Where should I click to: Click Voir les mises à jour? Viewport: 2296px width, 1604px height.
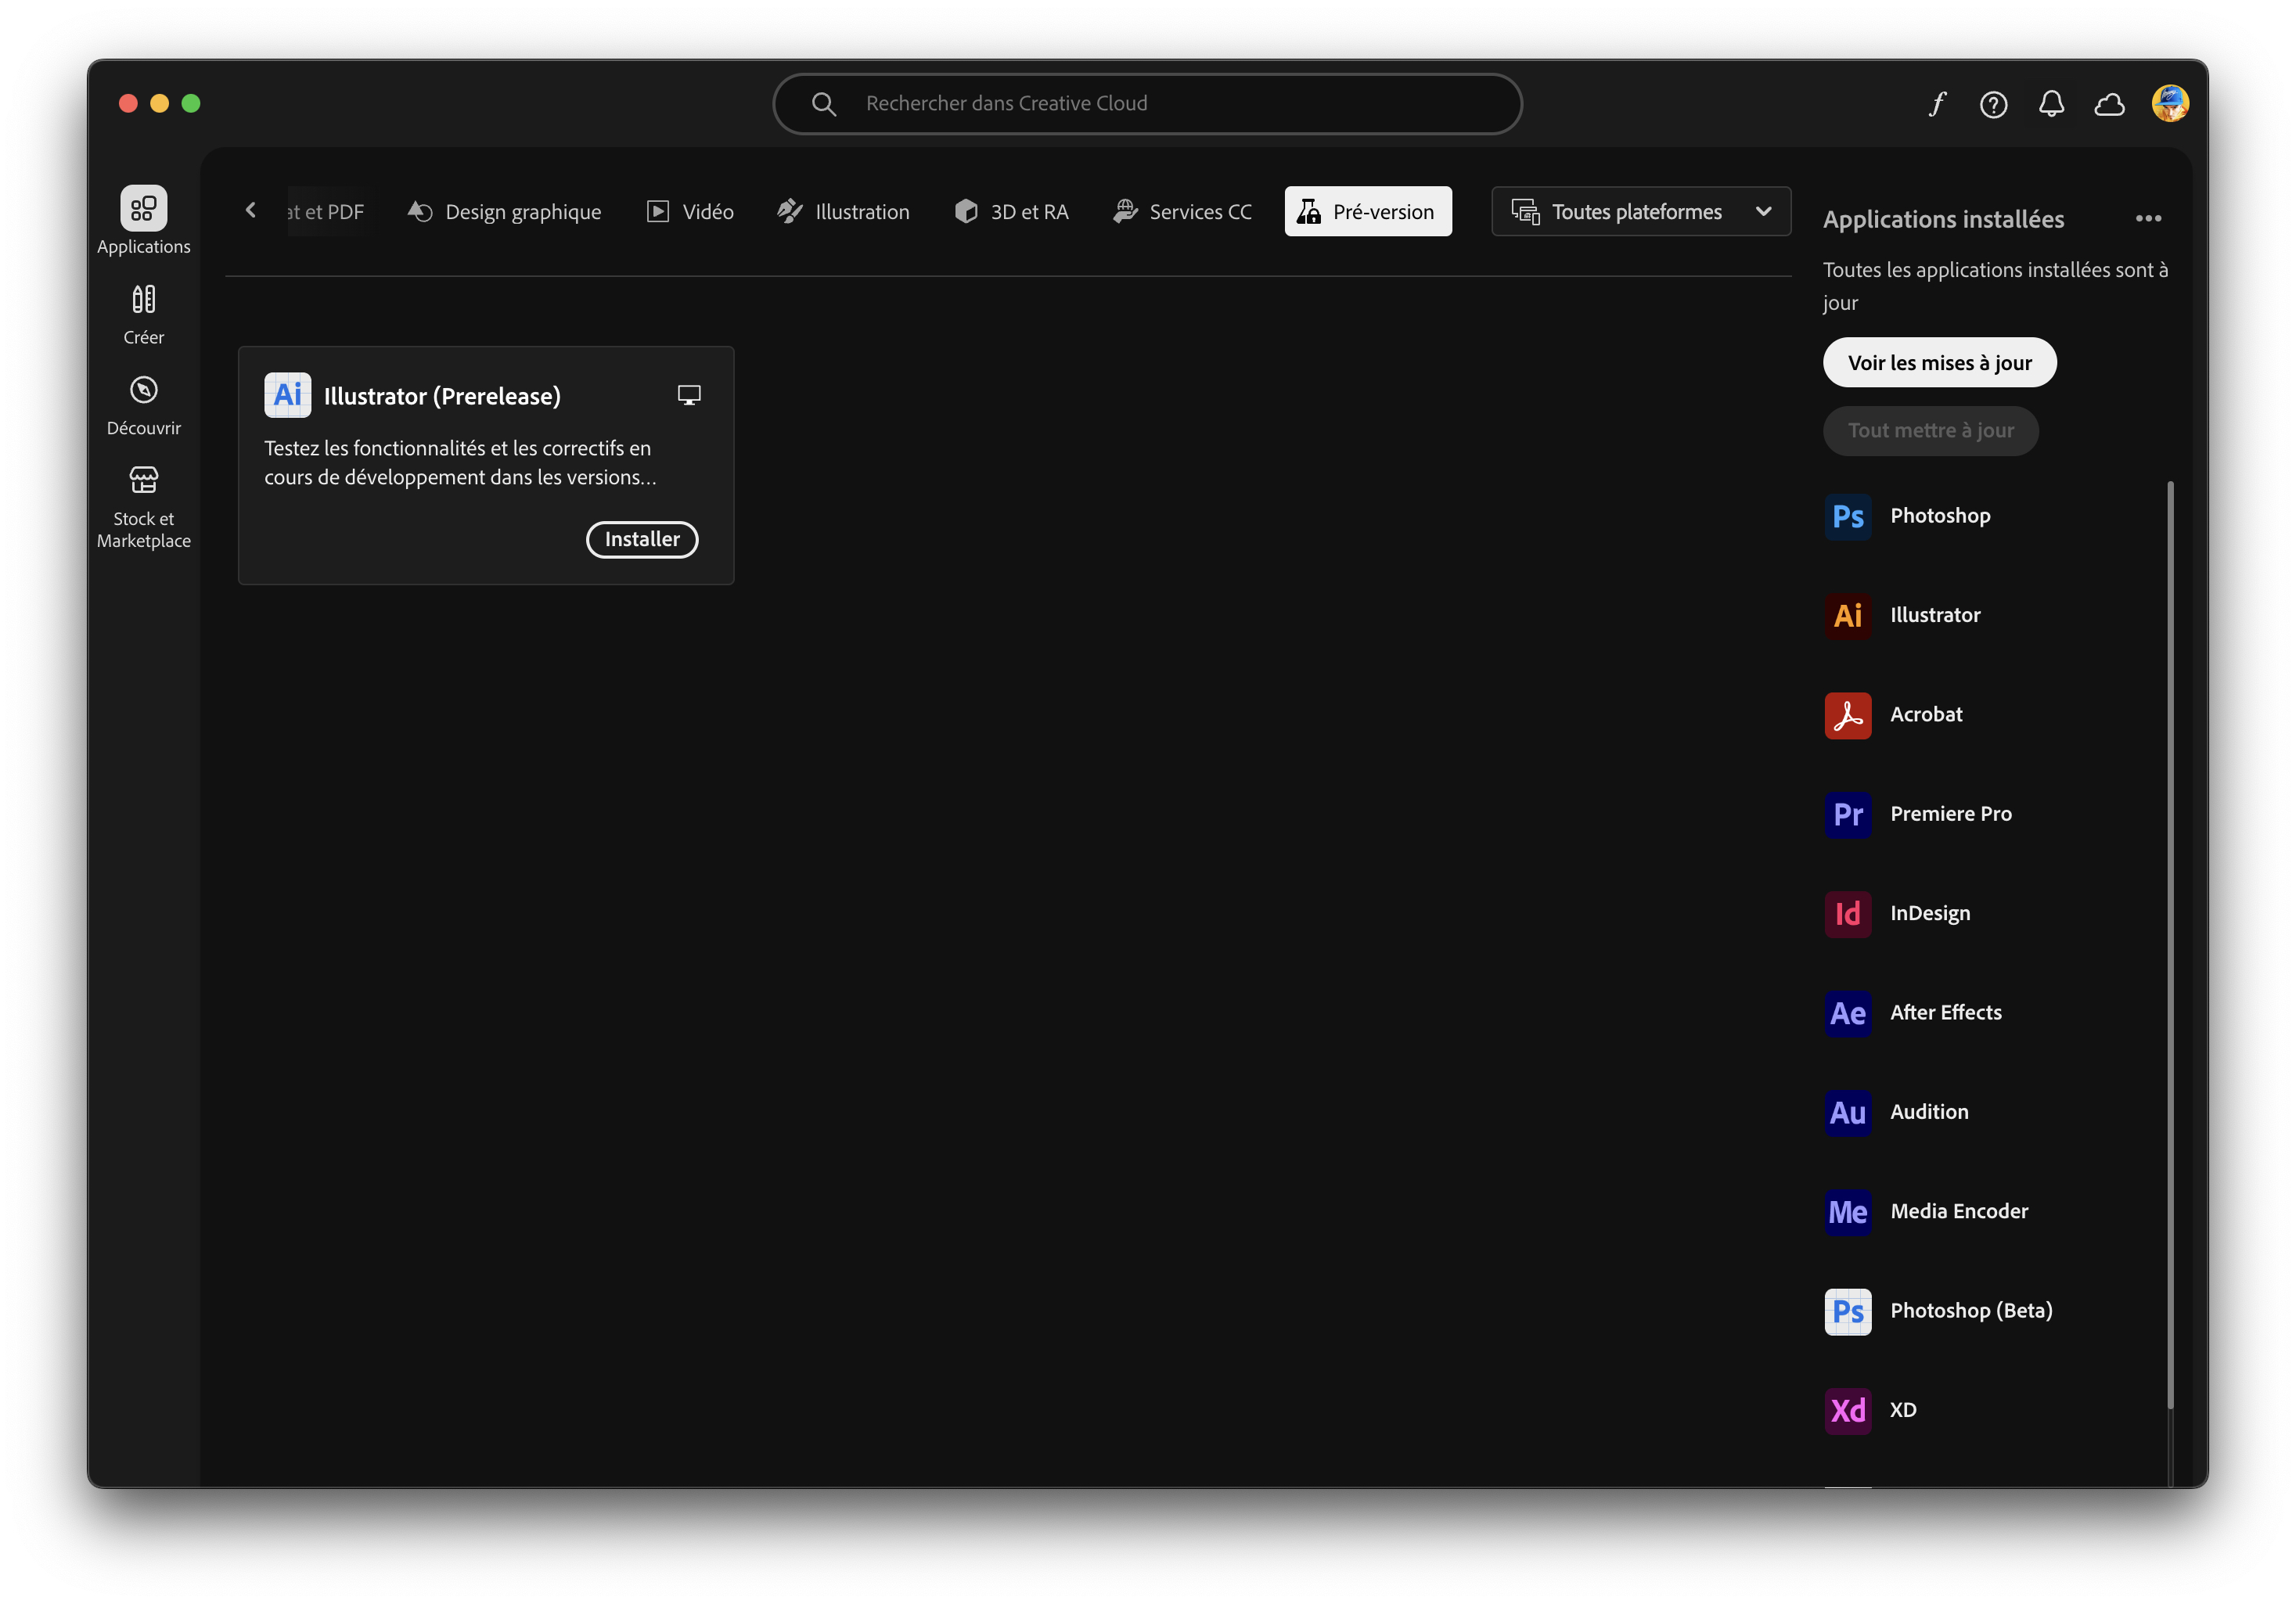click(x=1939, y=362)
